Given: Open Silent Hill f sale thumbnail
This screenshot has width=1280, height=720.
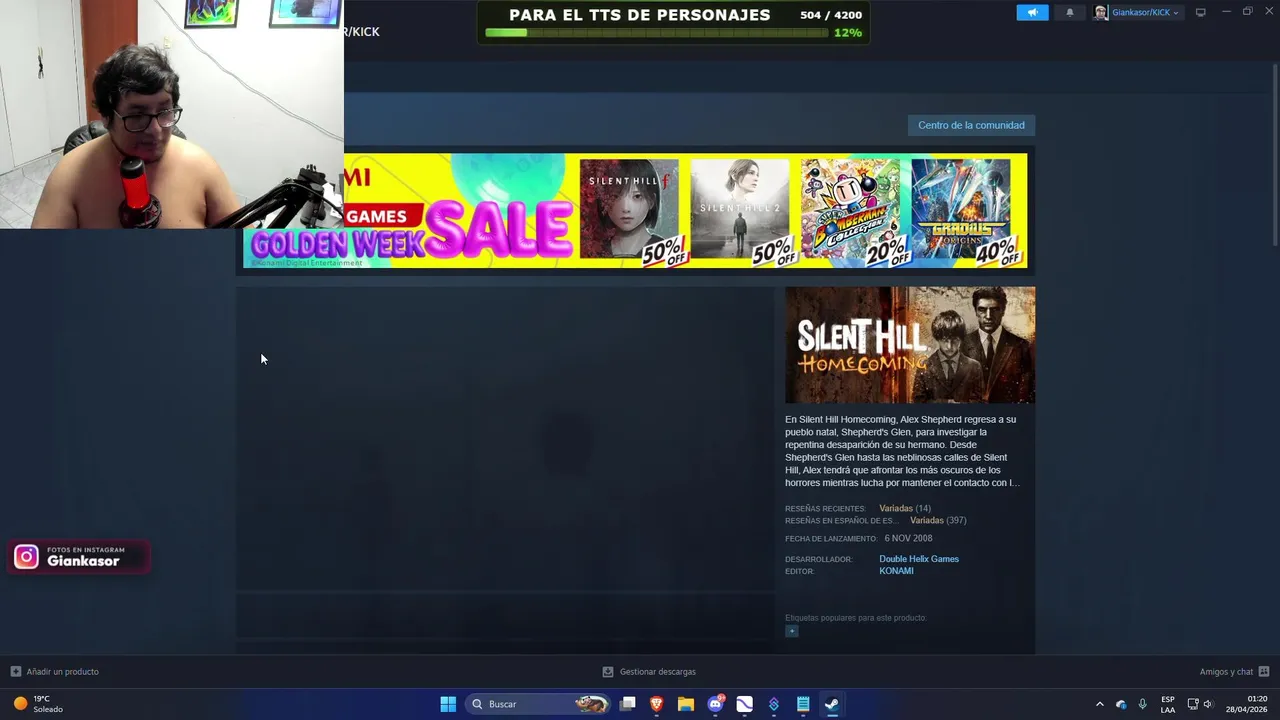Looking at the screenshot, I should [x=629, y=208].
